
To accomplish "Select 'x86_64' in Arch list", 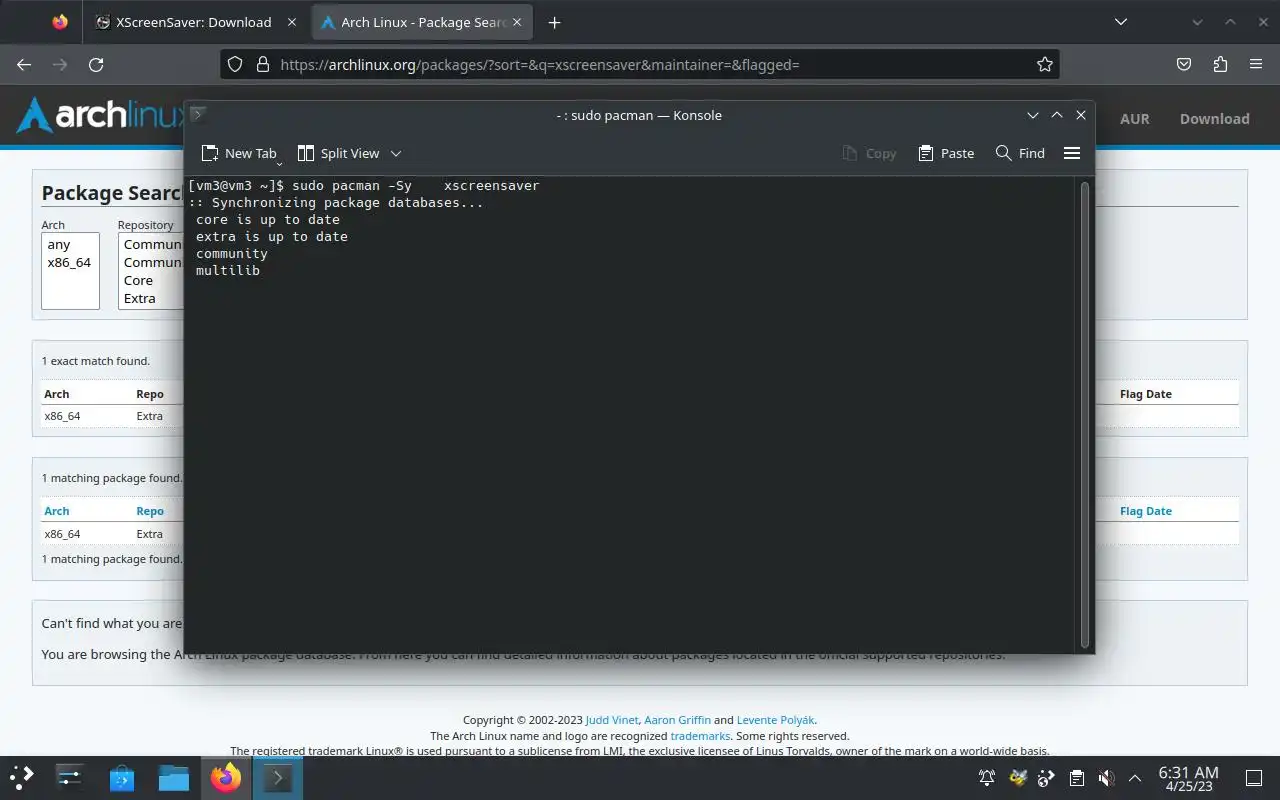I will coord(69,262).
